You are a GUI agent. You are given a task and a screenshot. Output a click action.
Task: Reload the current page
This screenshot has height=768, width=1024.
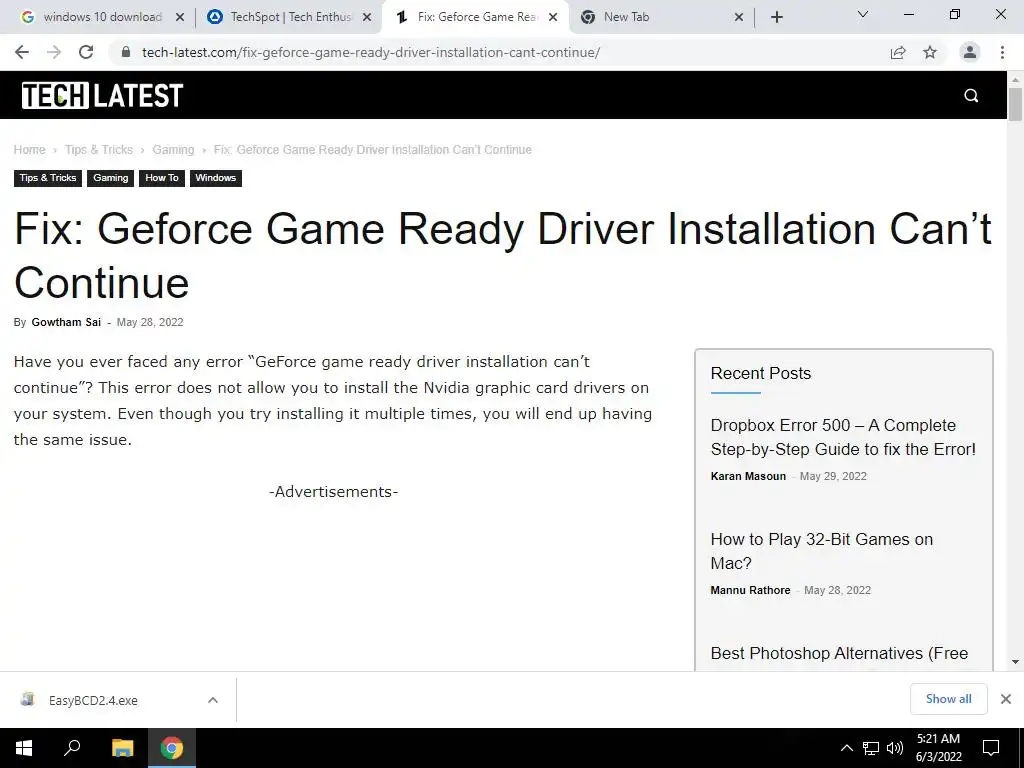coord(86,52)
